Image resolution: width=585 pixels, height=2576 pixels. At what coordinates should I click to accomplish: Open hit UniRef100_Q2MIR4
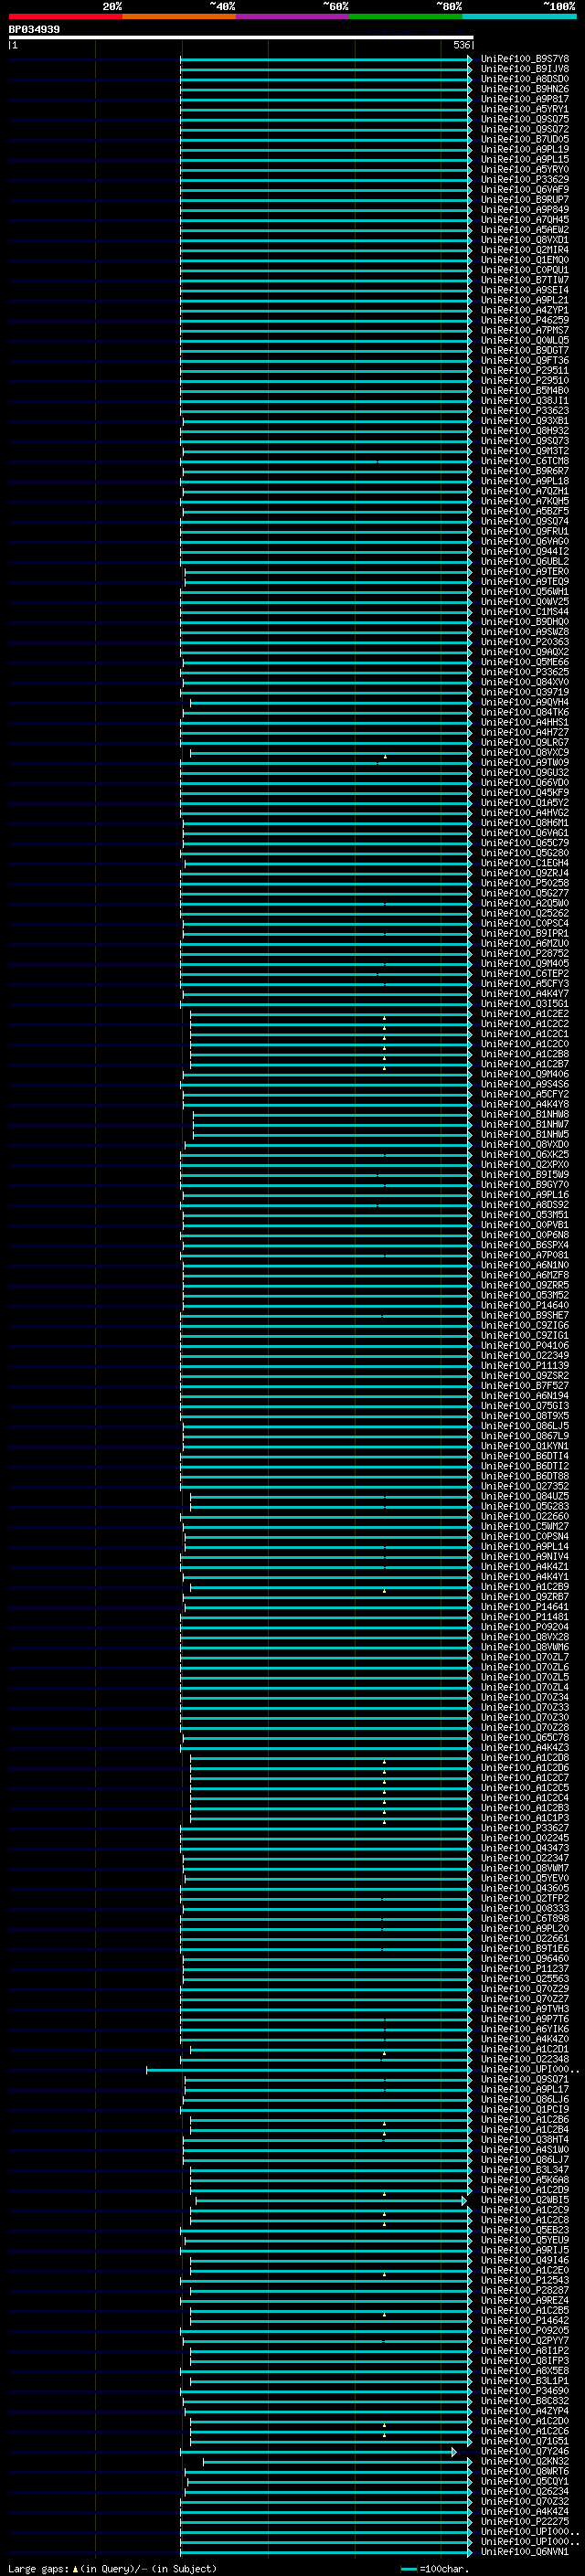(x=525, y=250)
